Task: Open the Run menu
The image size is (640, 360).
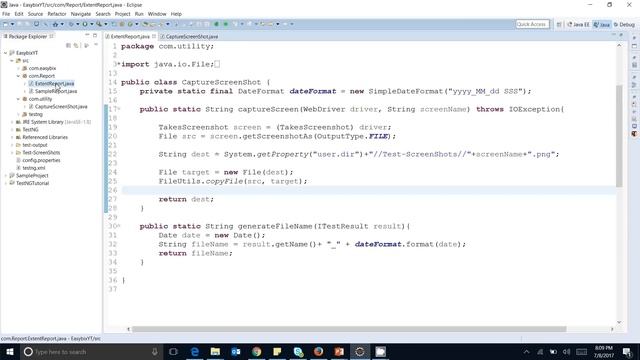Action: tap(139, 14)
